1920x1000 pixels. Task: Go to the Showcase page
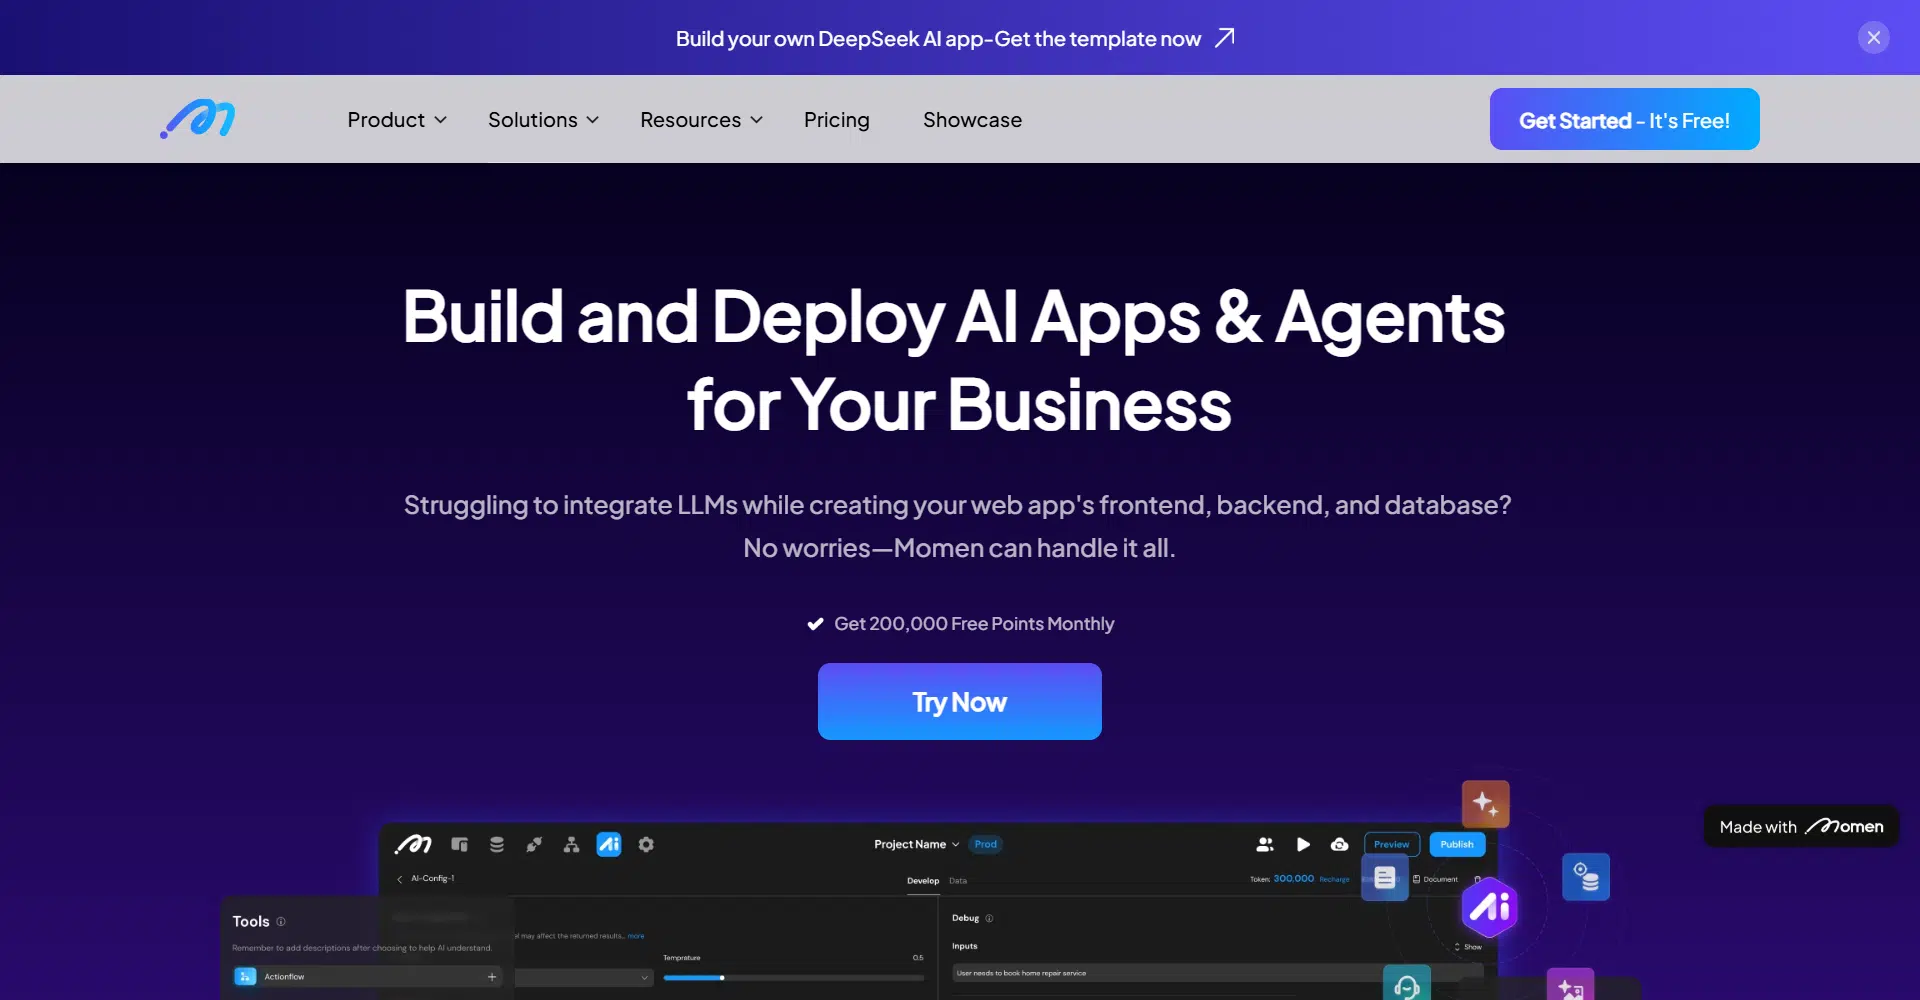[972, 120]
